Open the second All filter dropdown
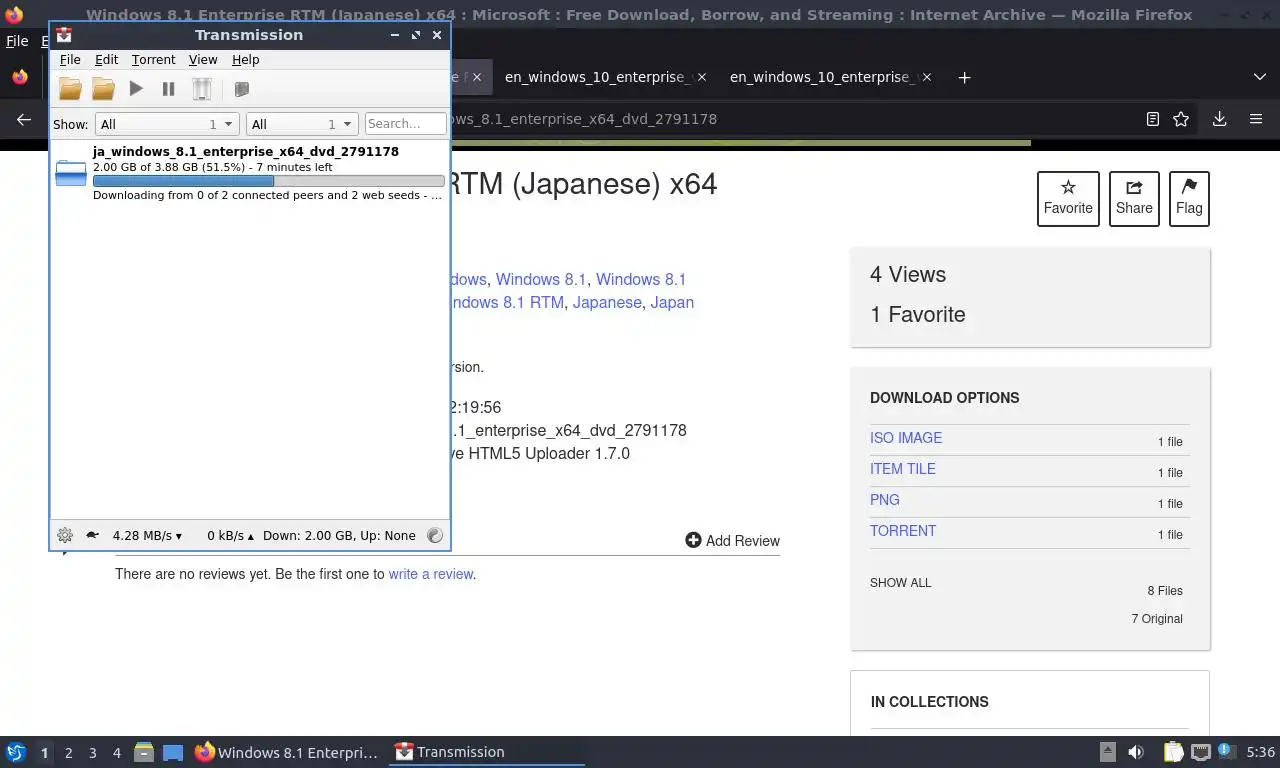Screen dimensions: 1280x768 (302, 124)
